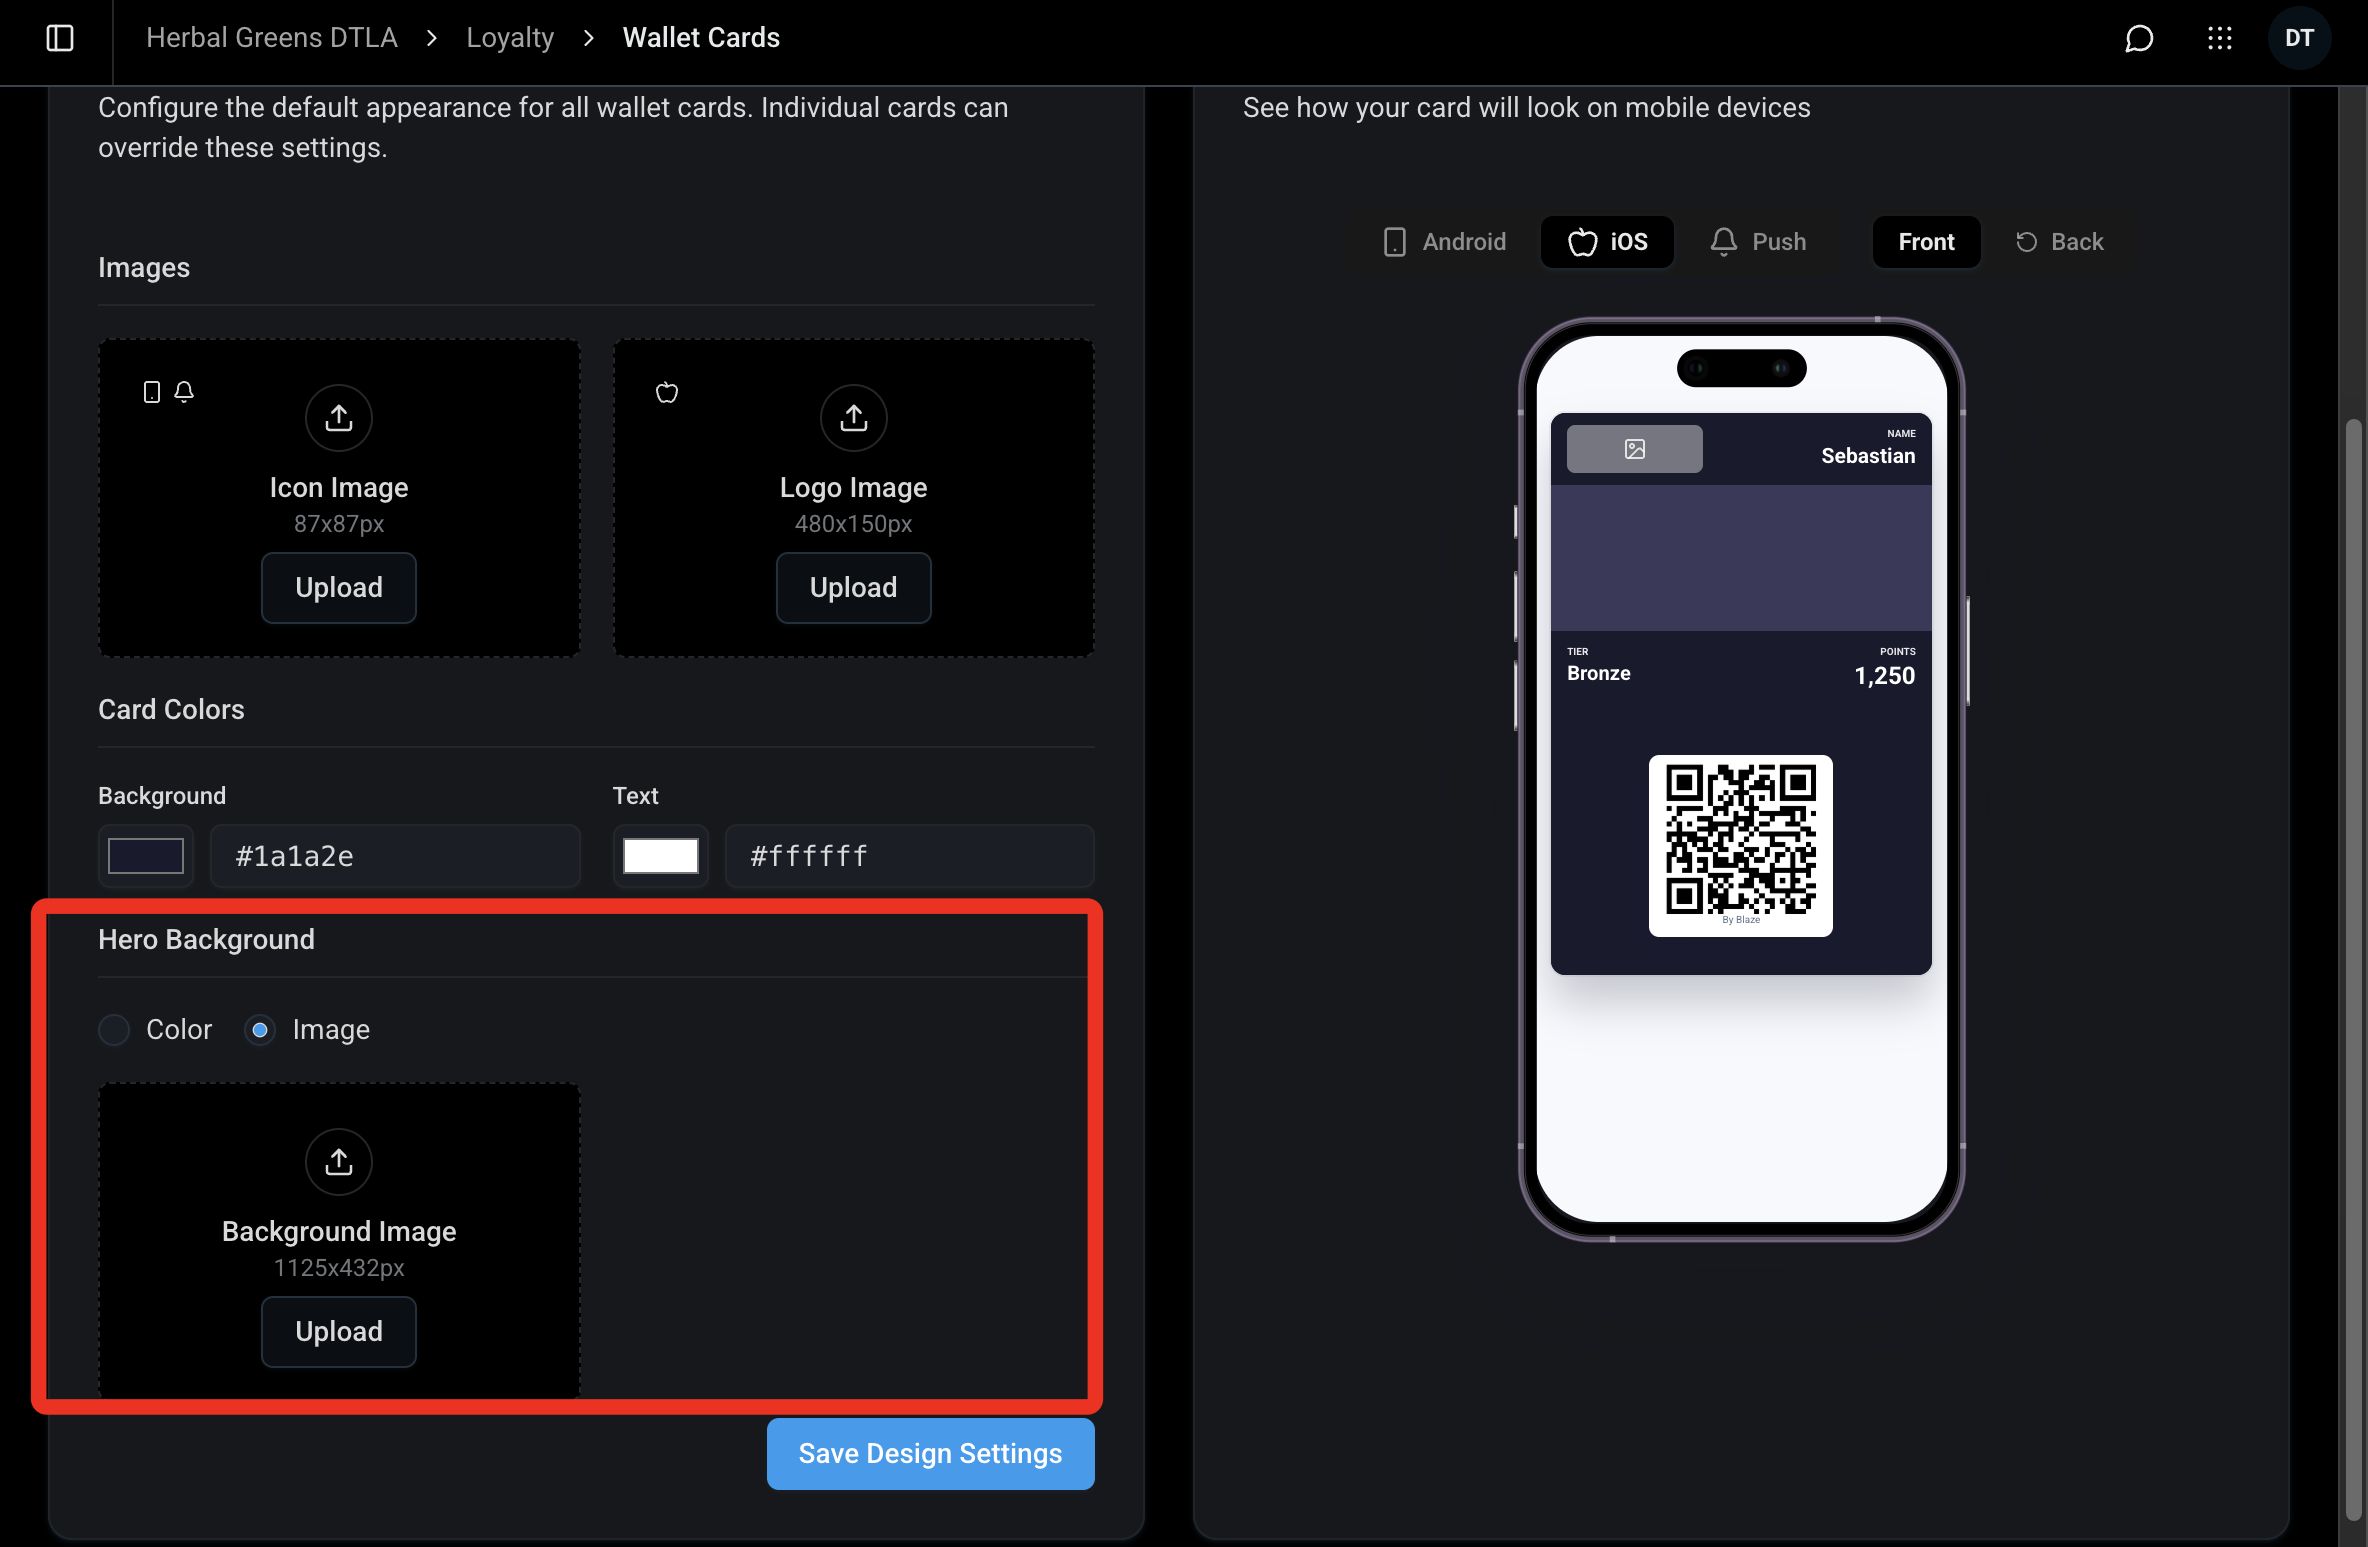Image resolution: width=2368 pixels, height=1547 pixels.
Task: Click the Card Colors section heading
Action: (x=171, y=710)
